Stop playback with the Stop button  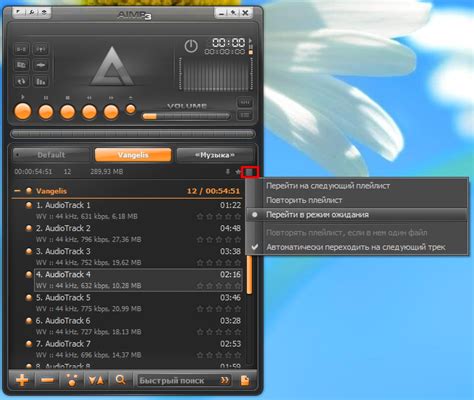[67, 112]
